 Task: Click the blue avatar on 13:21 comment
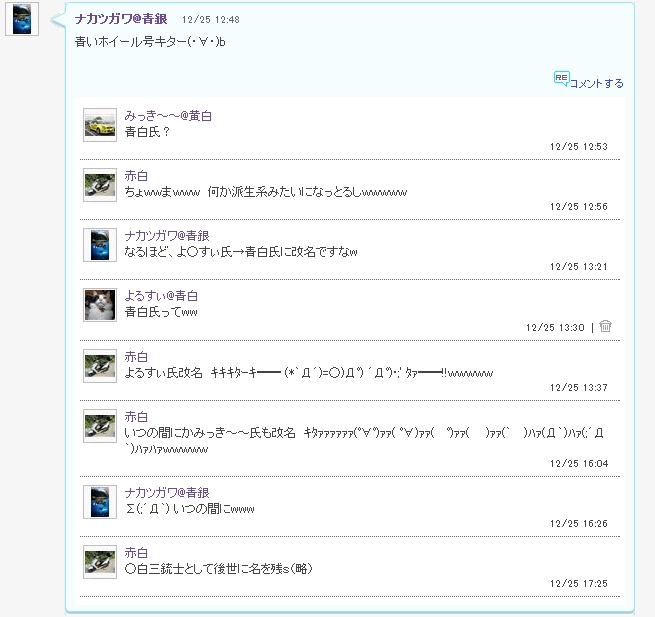pyautogui.click(x=100, y=245)
